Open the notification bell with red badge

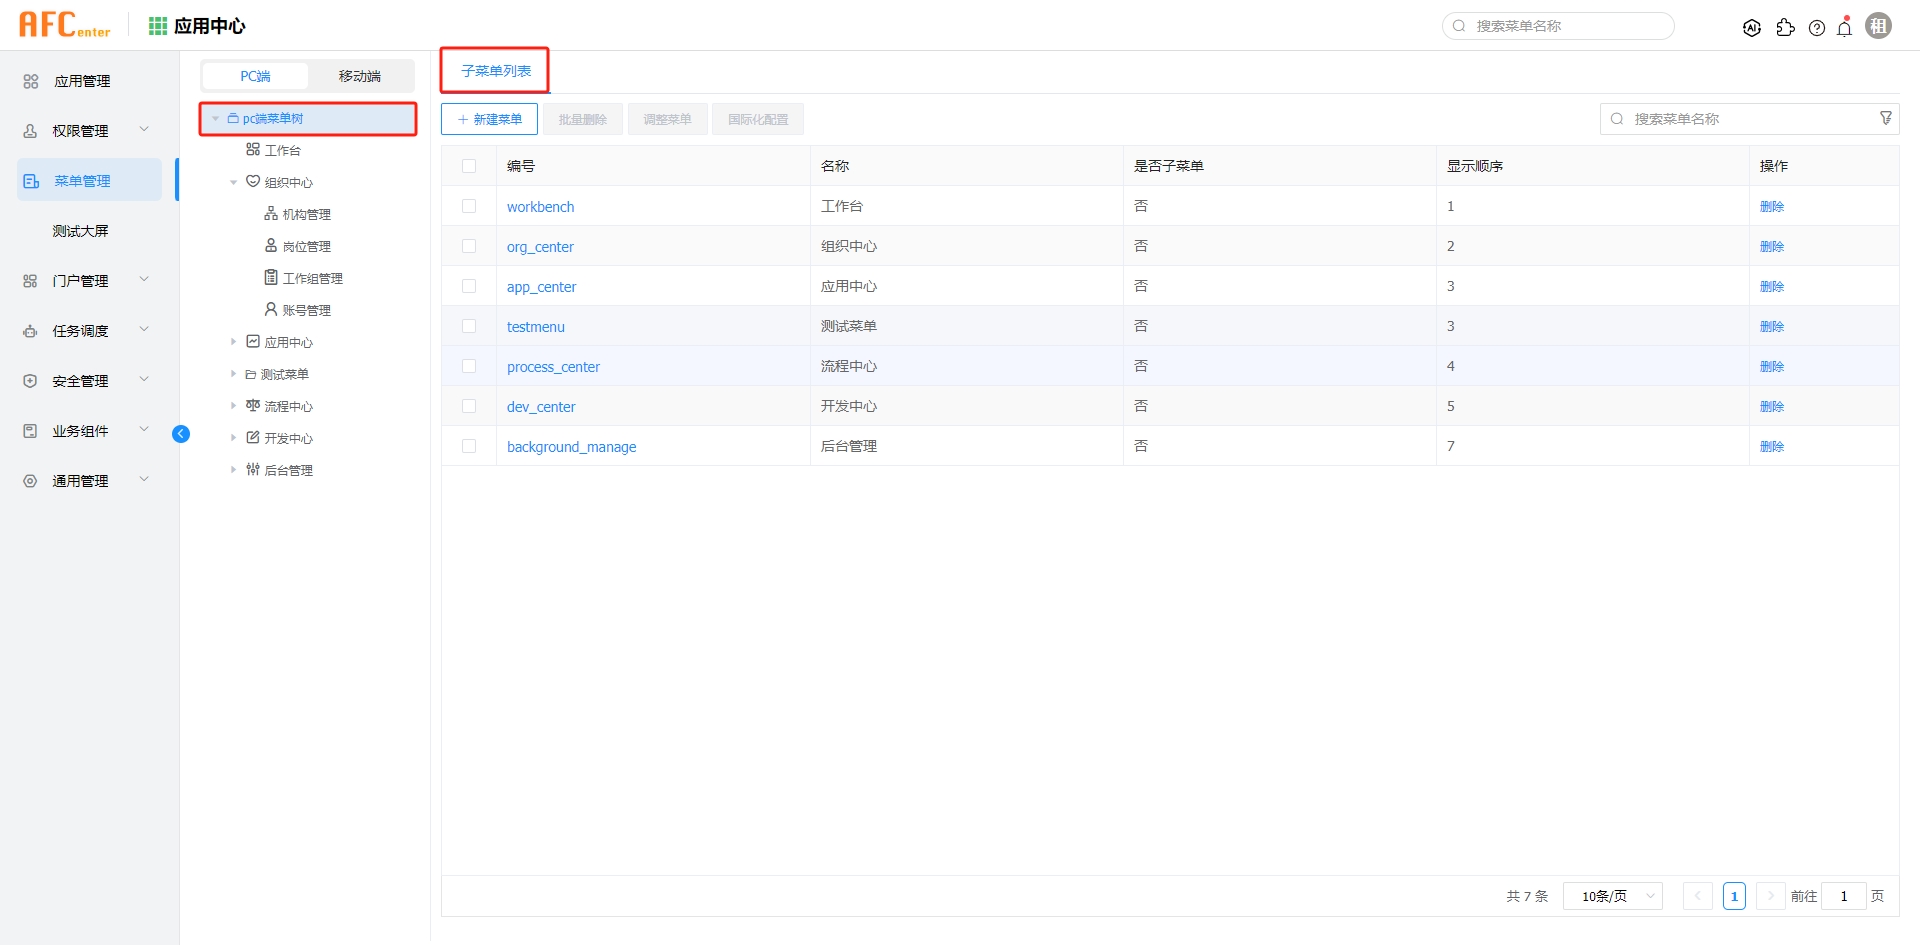point(1845,27)
